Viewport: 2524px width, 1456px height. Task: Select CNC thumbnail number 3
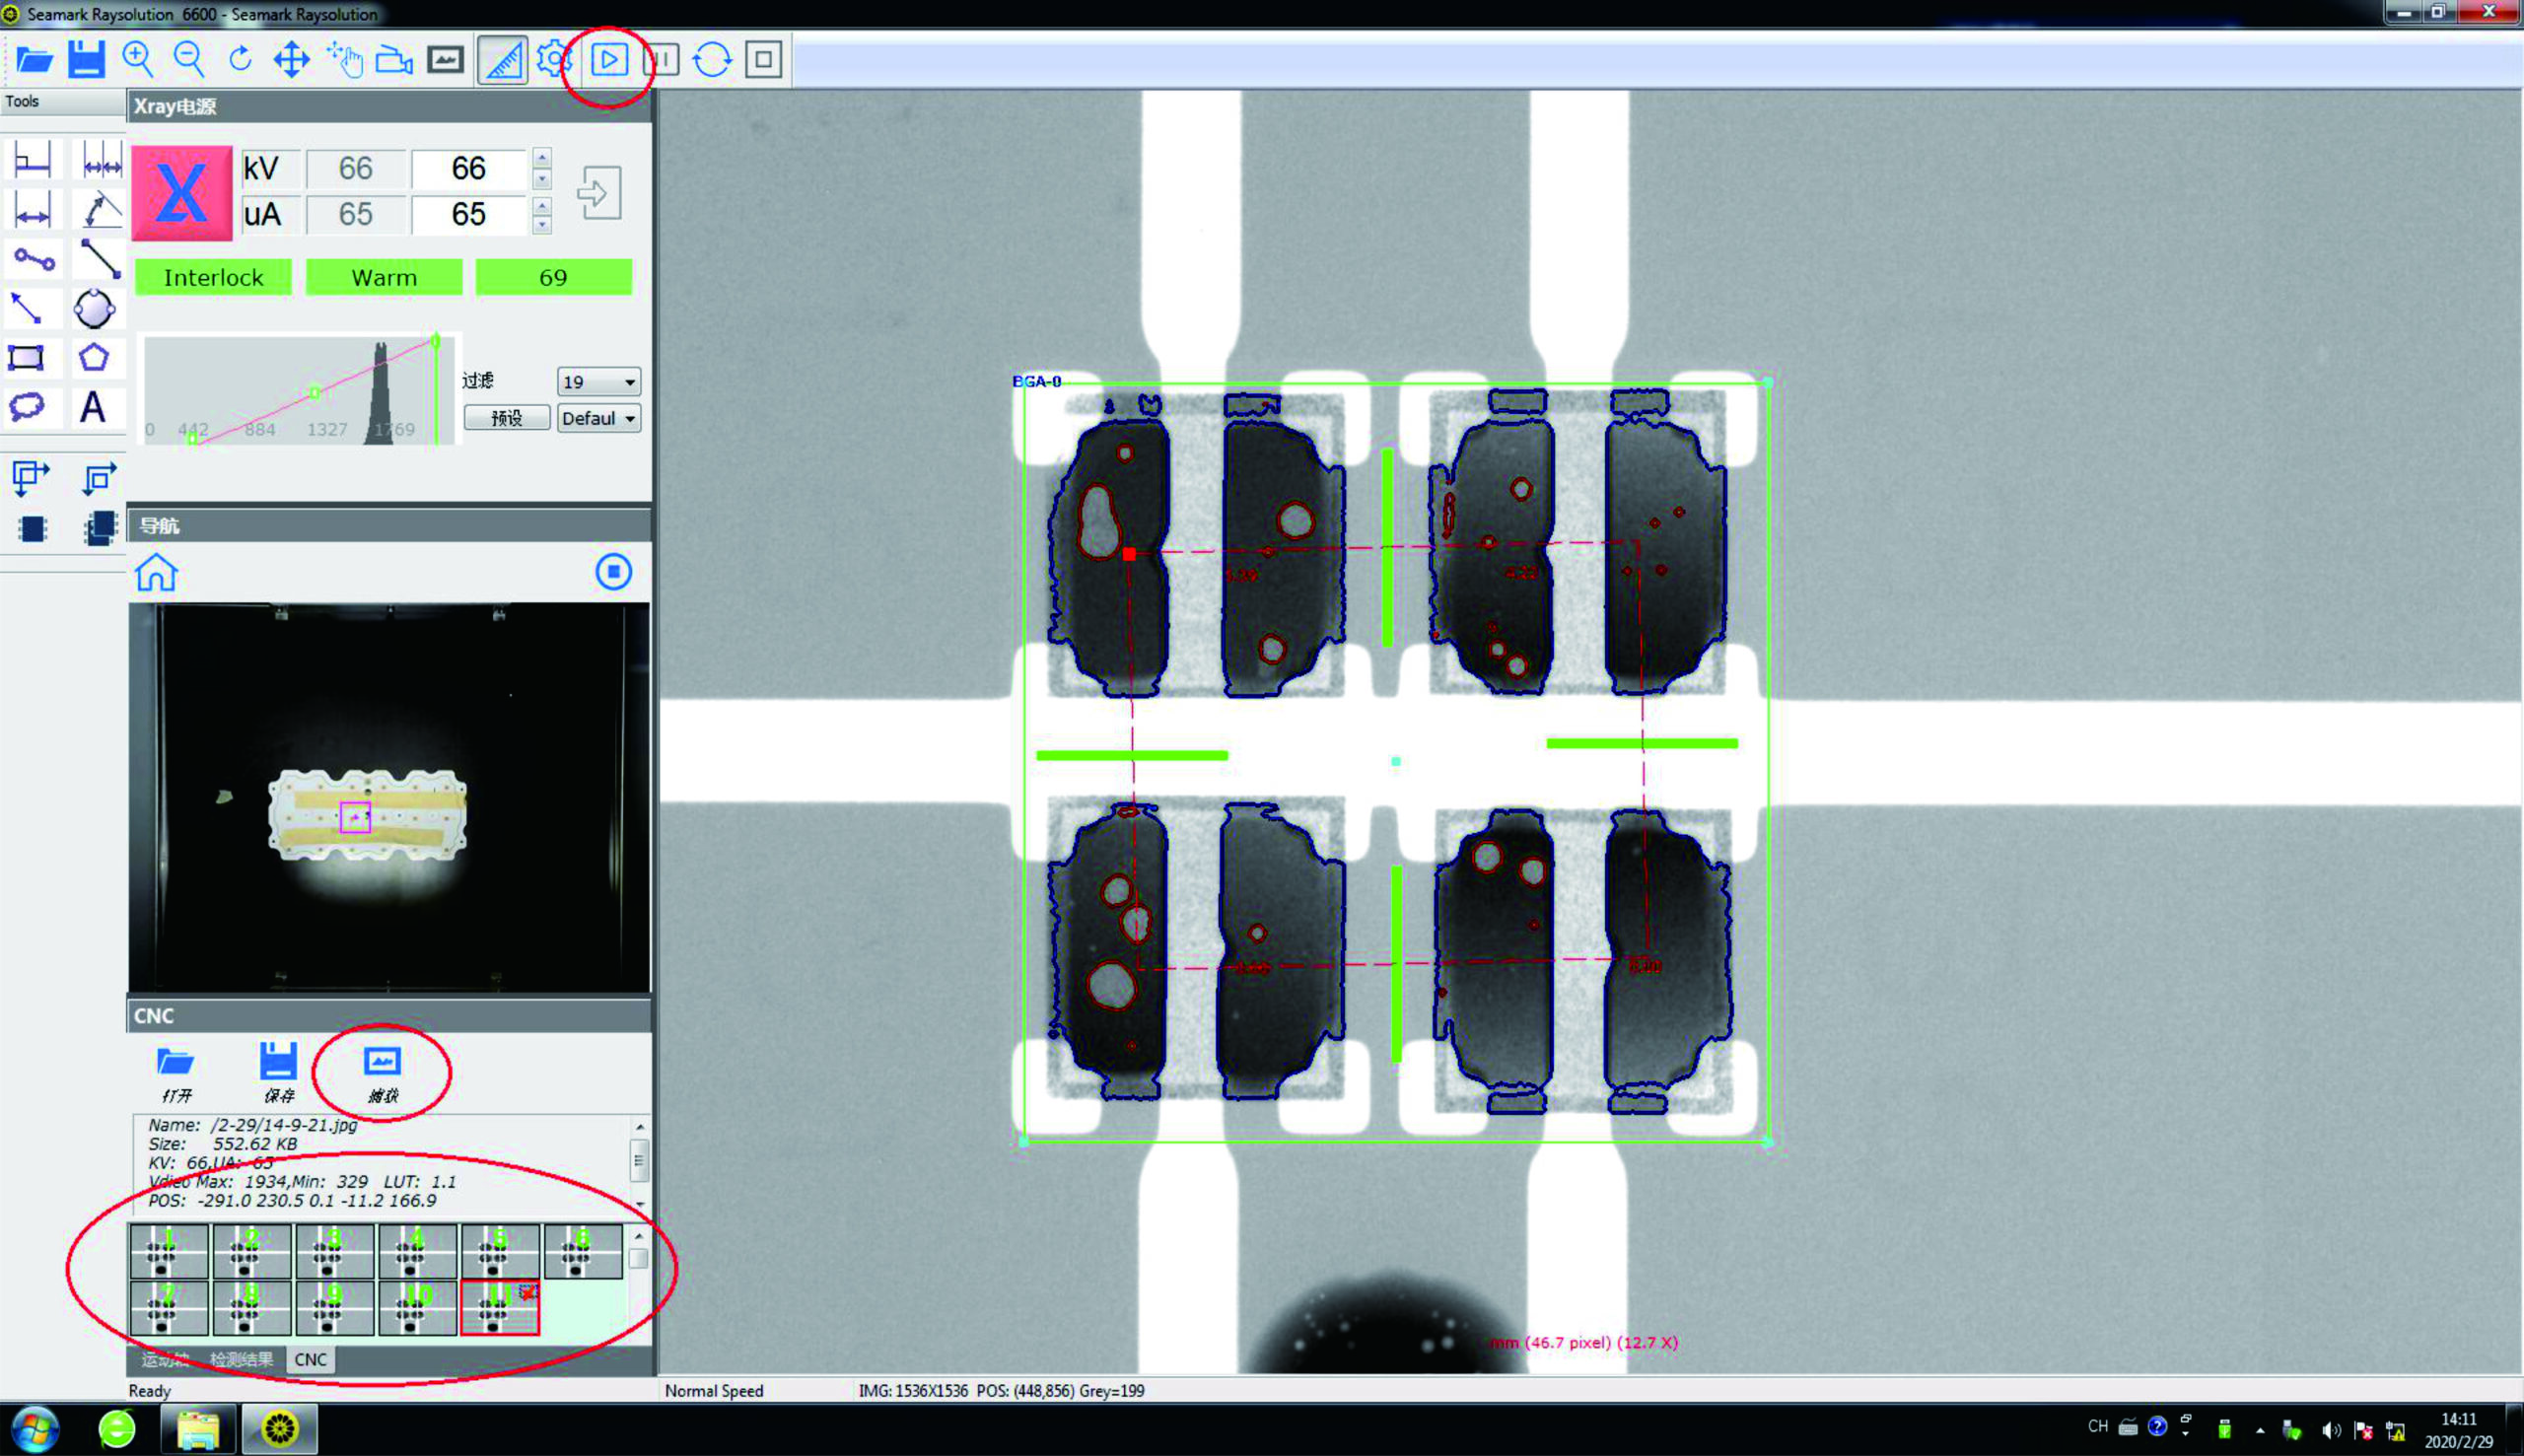[334, 1251]
